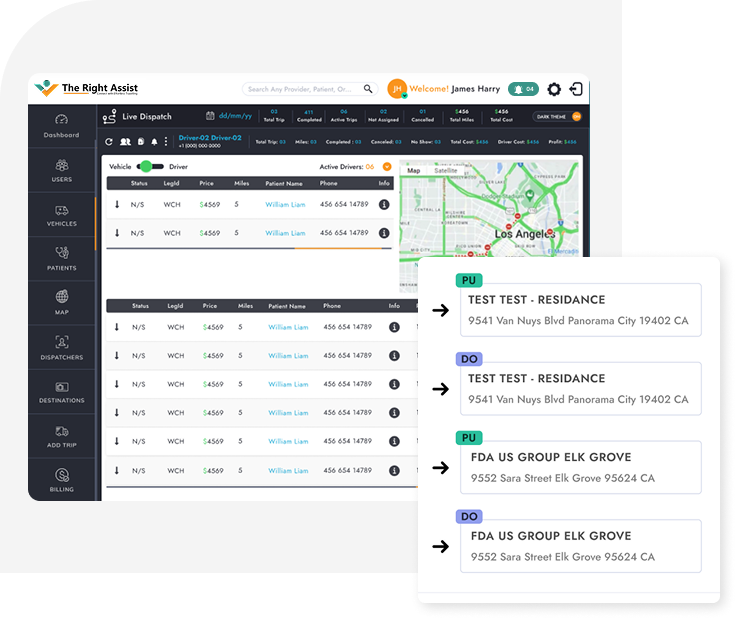
Task: Click the refresh icon under Live Dispatch
Action: point(109,142)
